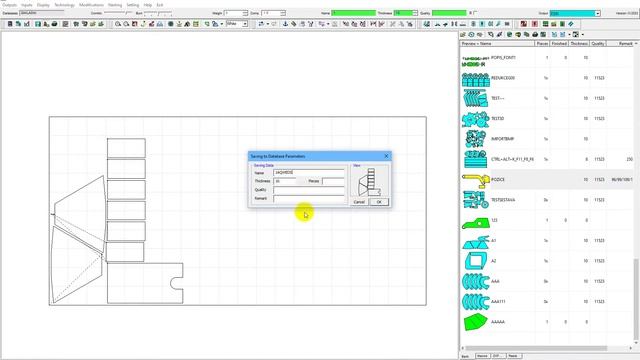640x360 pixels.
Task: Click the tag icon next to the anchor
Action: 293,24
